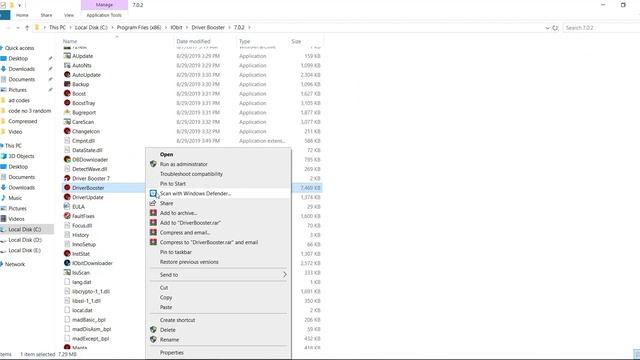
Task: Refresh the current folder
Action: point(555,28)
